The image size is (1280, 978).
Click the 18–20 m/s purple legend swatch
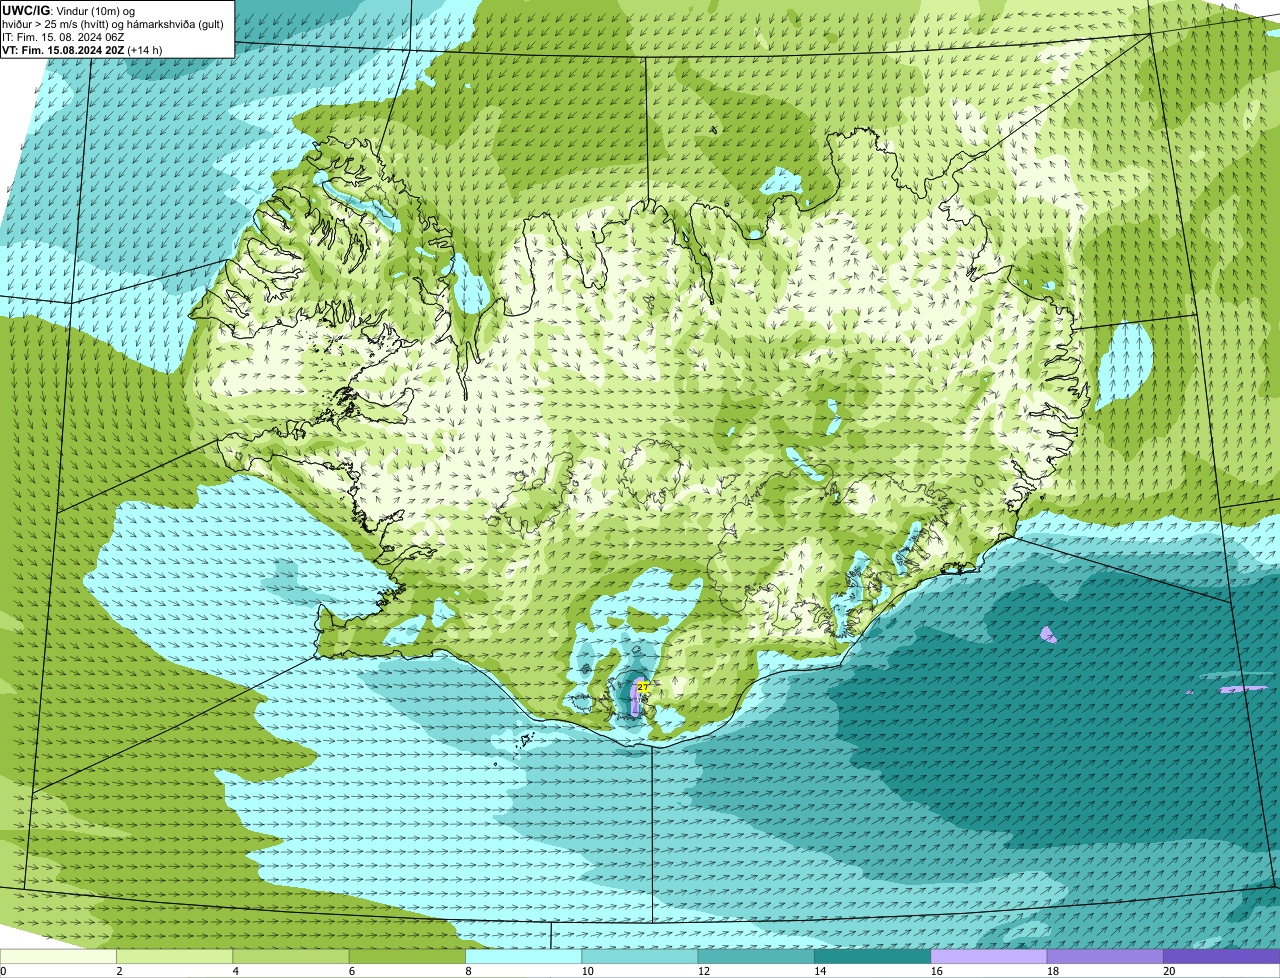1105,956
